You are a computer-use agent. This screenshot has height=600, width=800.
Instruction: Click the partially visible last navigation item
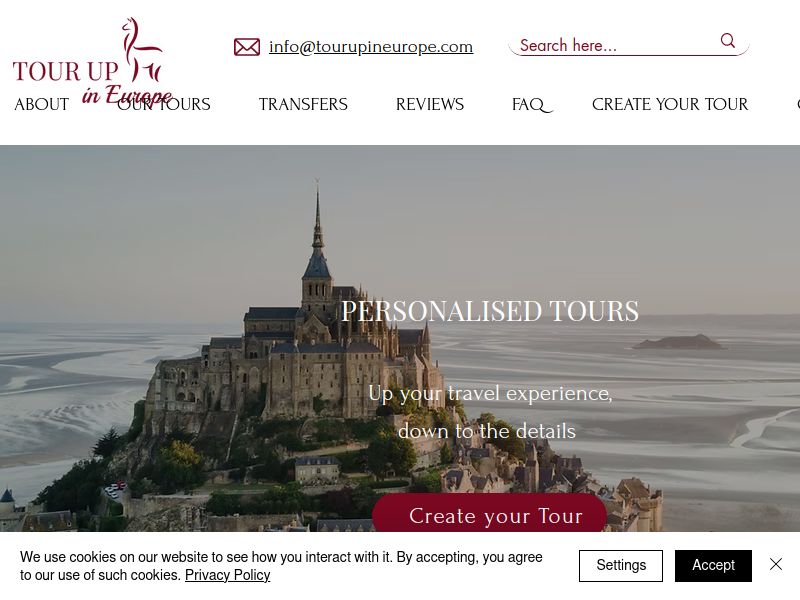pyautogui.click(x=798, y=104)
